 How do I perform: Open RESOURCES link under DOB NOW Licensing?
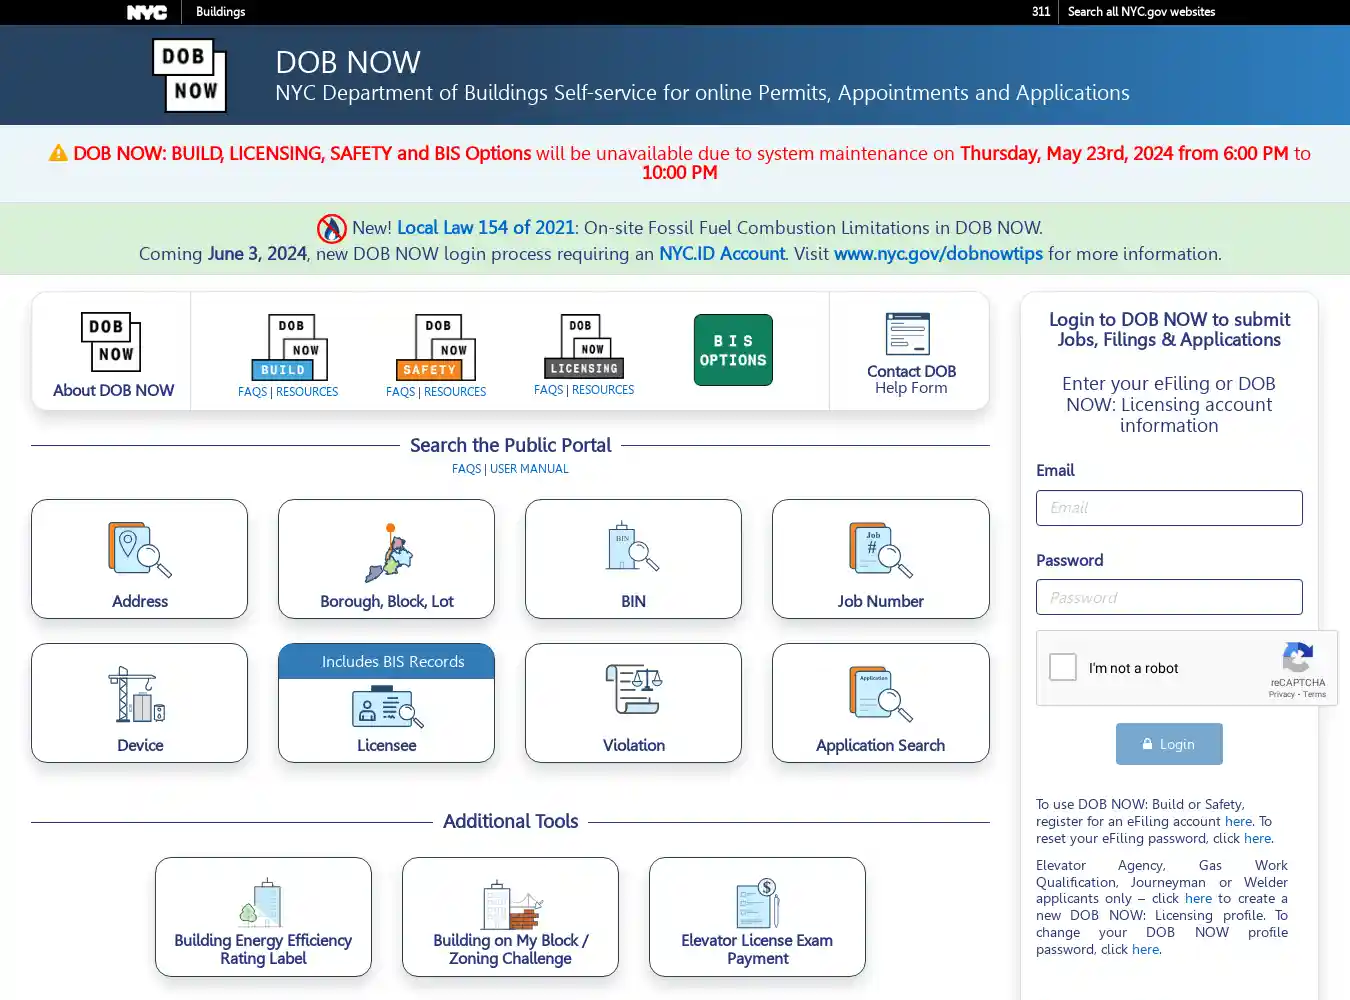tap(603, 390)
